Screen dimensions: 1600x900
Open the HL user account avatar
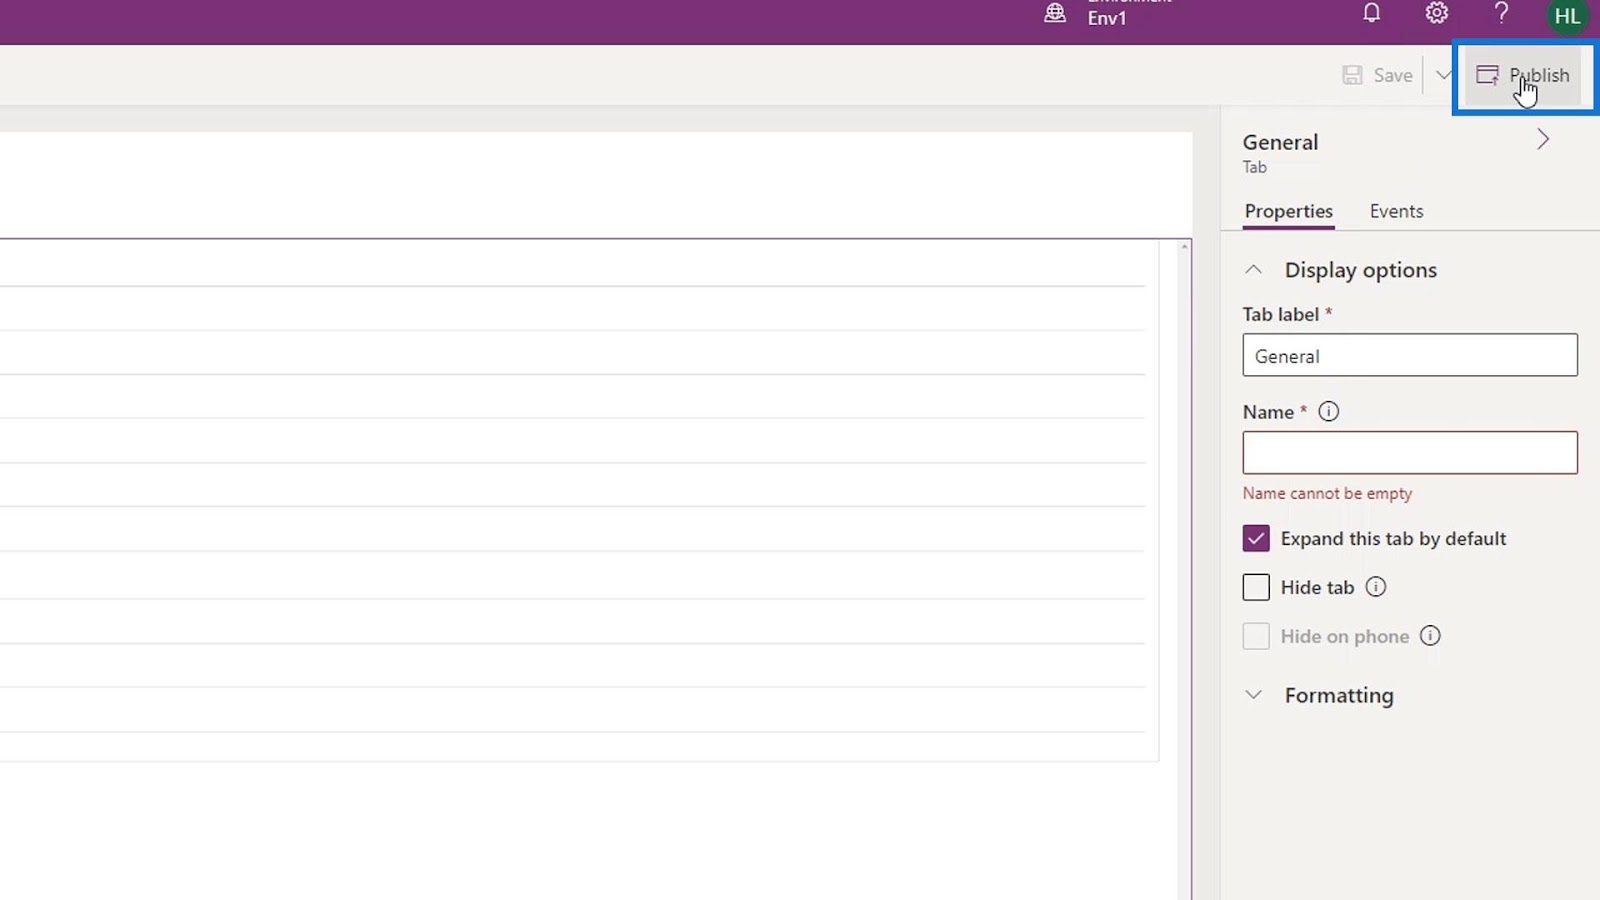1567,16
